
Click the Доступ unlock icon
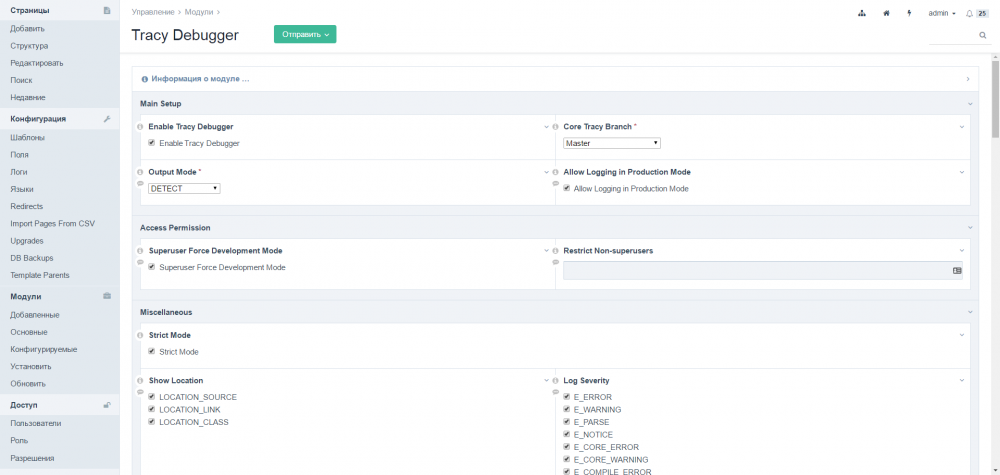(x=107, y=405)
